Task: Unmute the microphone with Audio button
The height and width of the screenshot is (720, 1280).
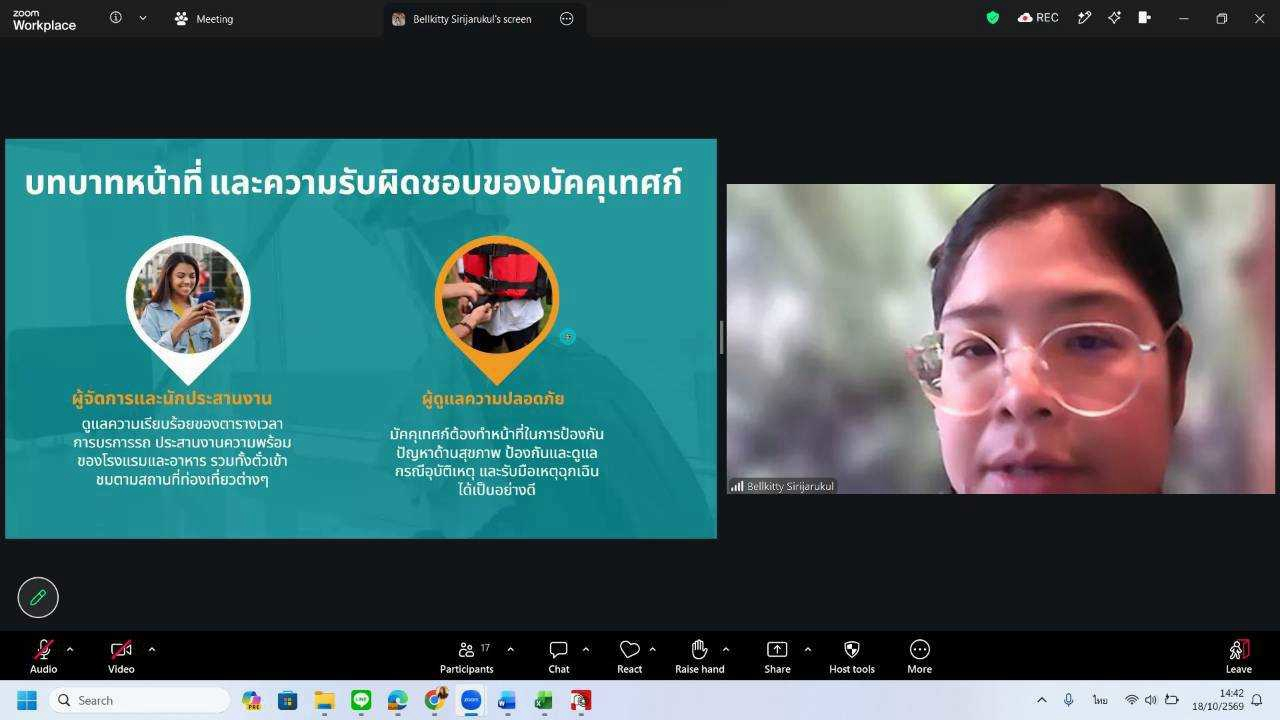Action: click(x=43, y=656)
